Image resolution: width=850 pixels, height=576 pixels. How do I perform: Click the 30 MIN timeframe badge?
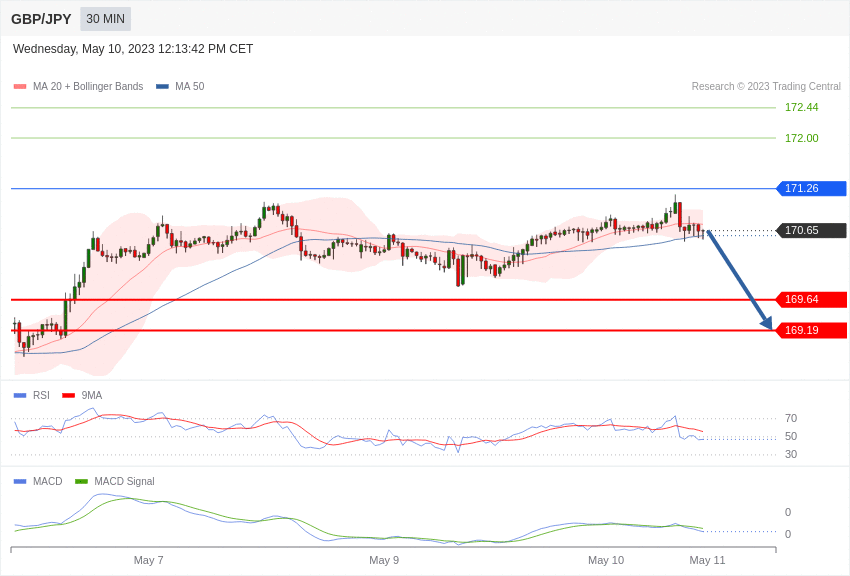pyautogui.click(x=105, y=19)
